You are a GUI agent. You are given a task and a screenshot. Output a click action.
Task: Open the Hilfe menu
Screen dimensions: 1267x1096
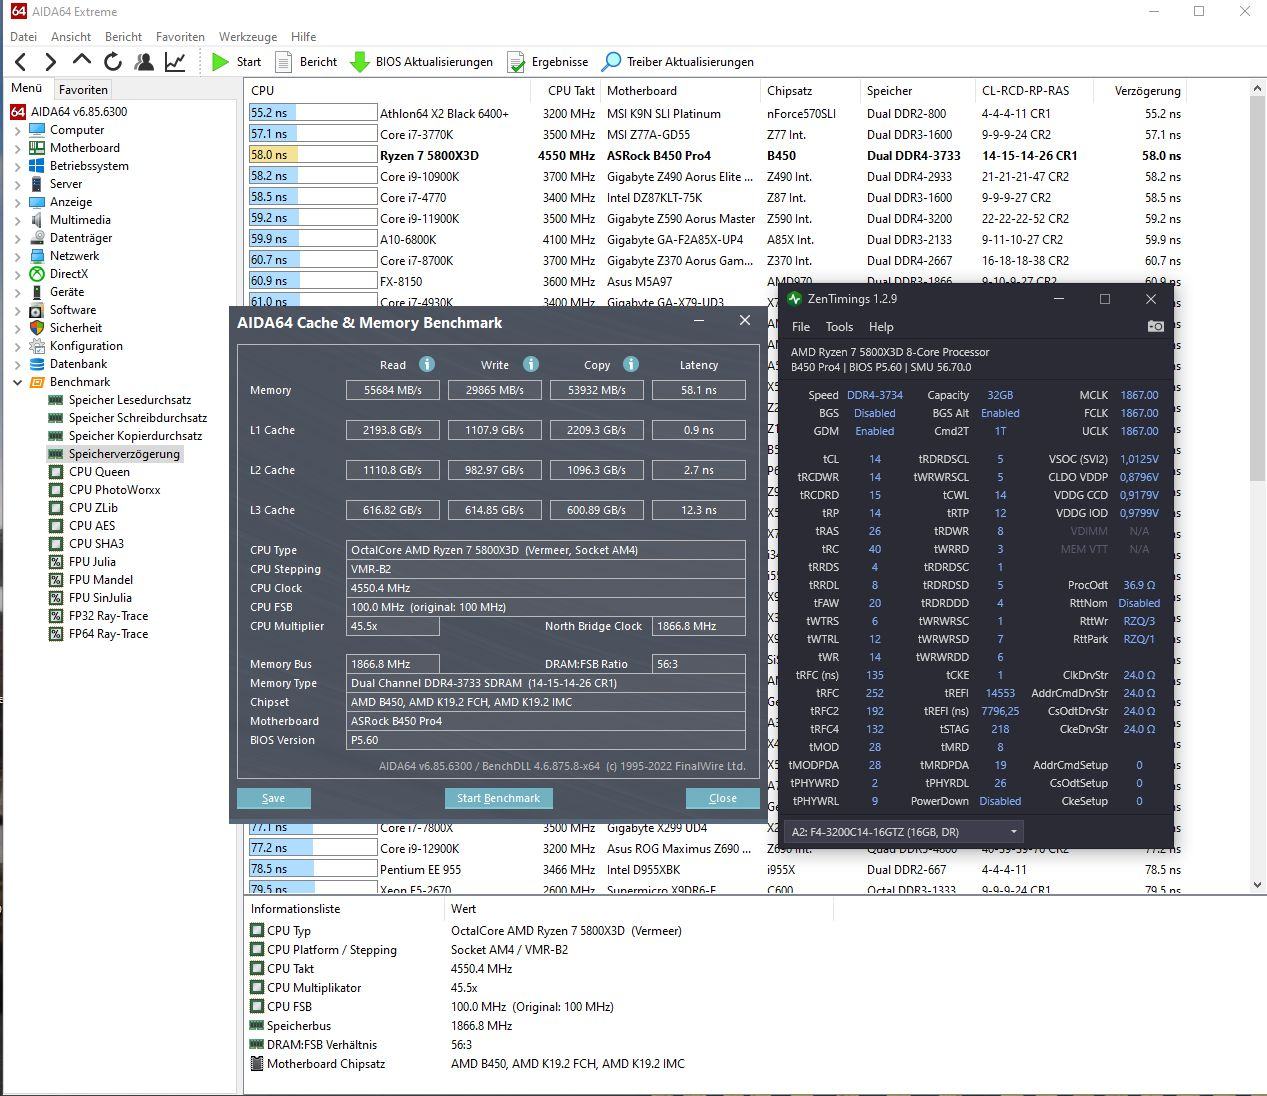304,36
